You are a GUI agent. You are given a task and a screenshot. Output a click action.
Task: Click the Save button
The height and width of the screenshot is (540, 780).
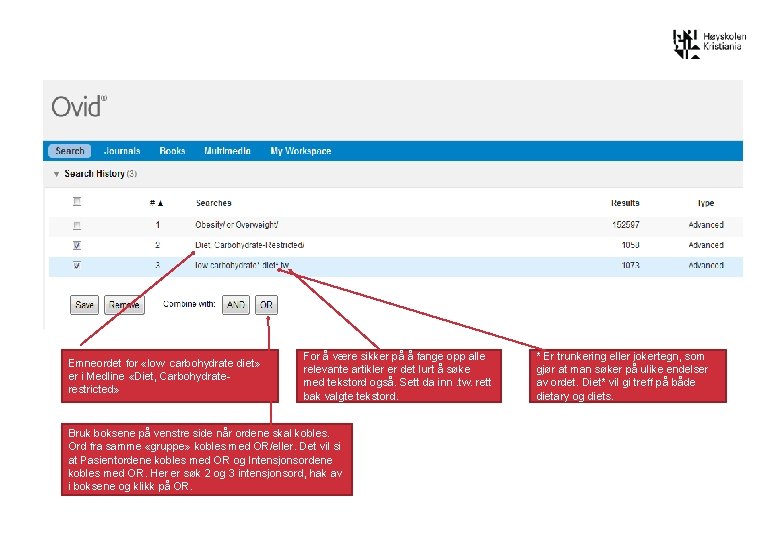coord(84,305)
